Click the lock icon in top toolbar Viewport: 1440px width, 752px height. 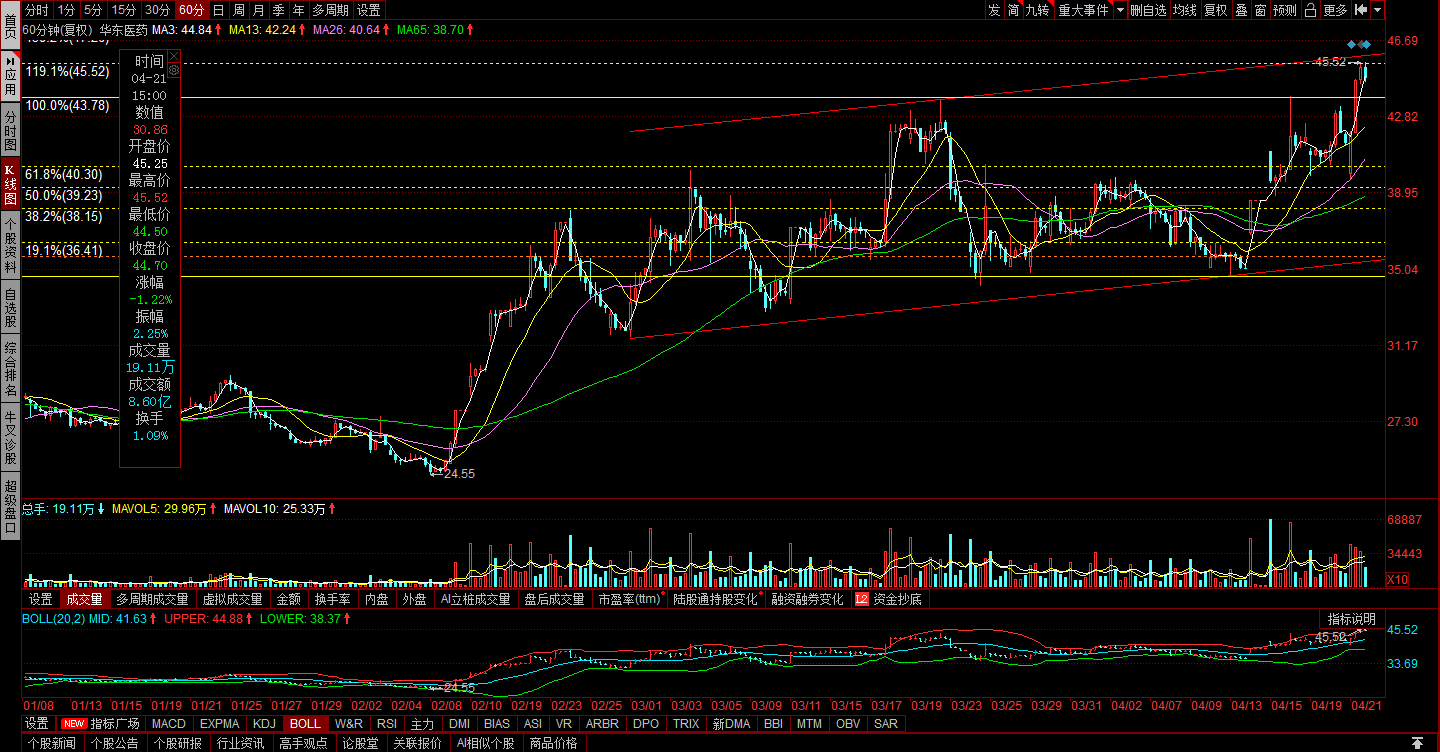click(x=1310, y=10)
